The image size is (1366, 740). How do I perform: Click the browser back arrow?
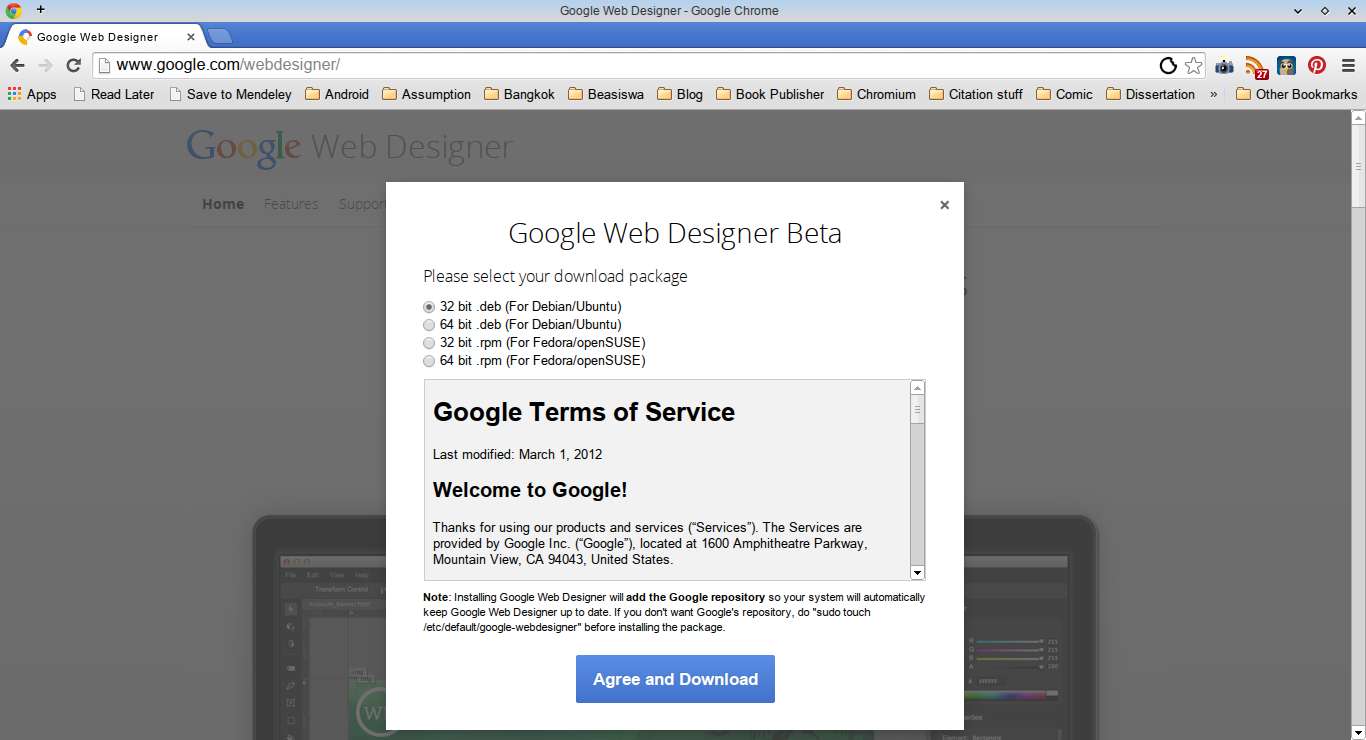(x=17, y=65)
